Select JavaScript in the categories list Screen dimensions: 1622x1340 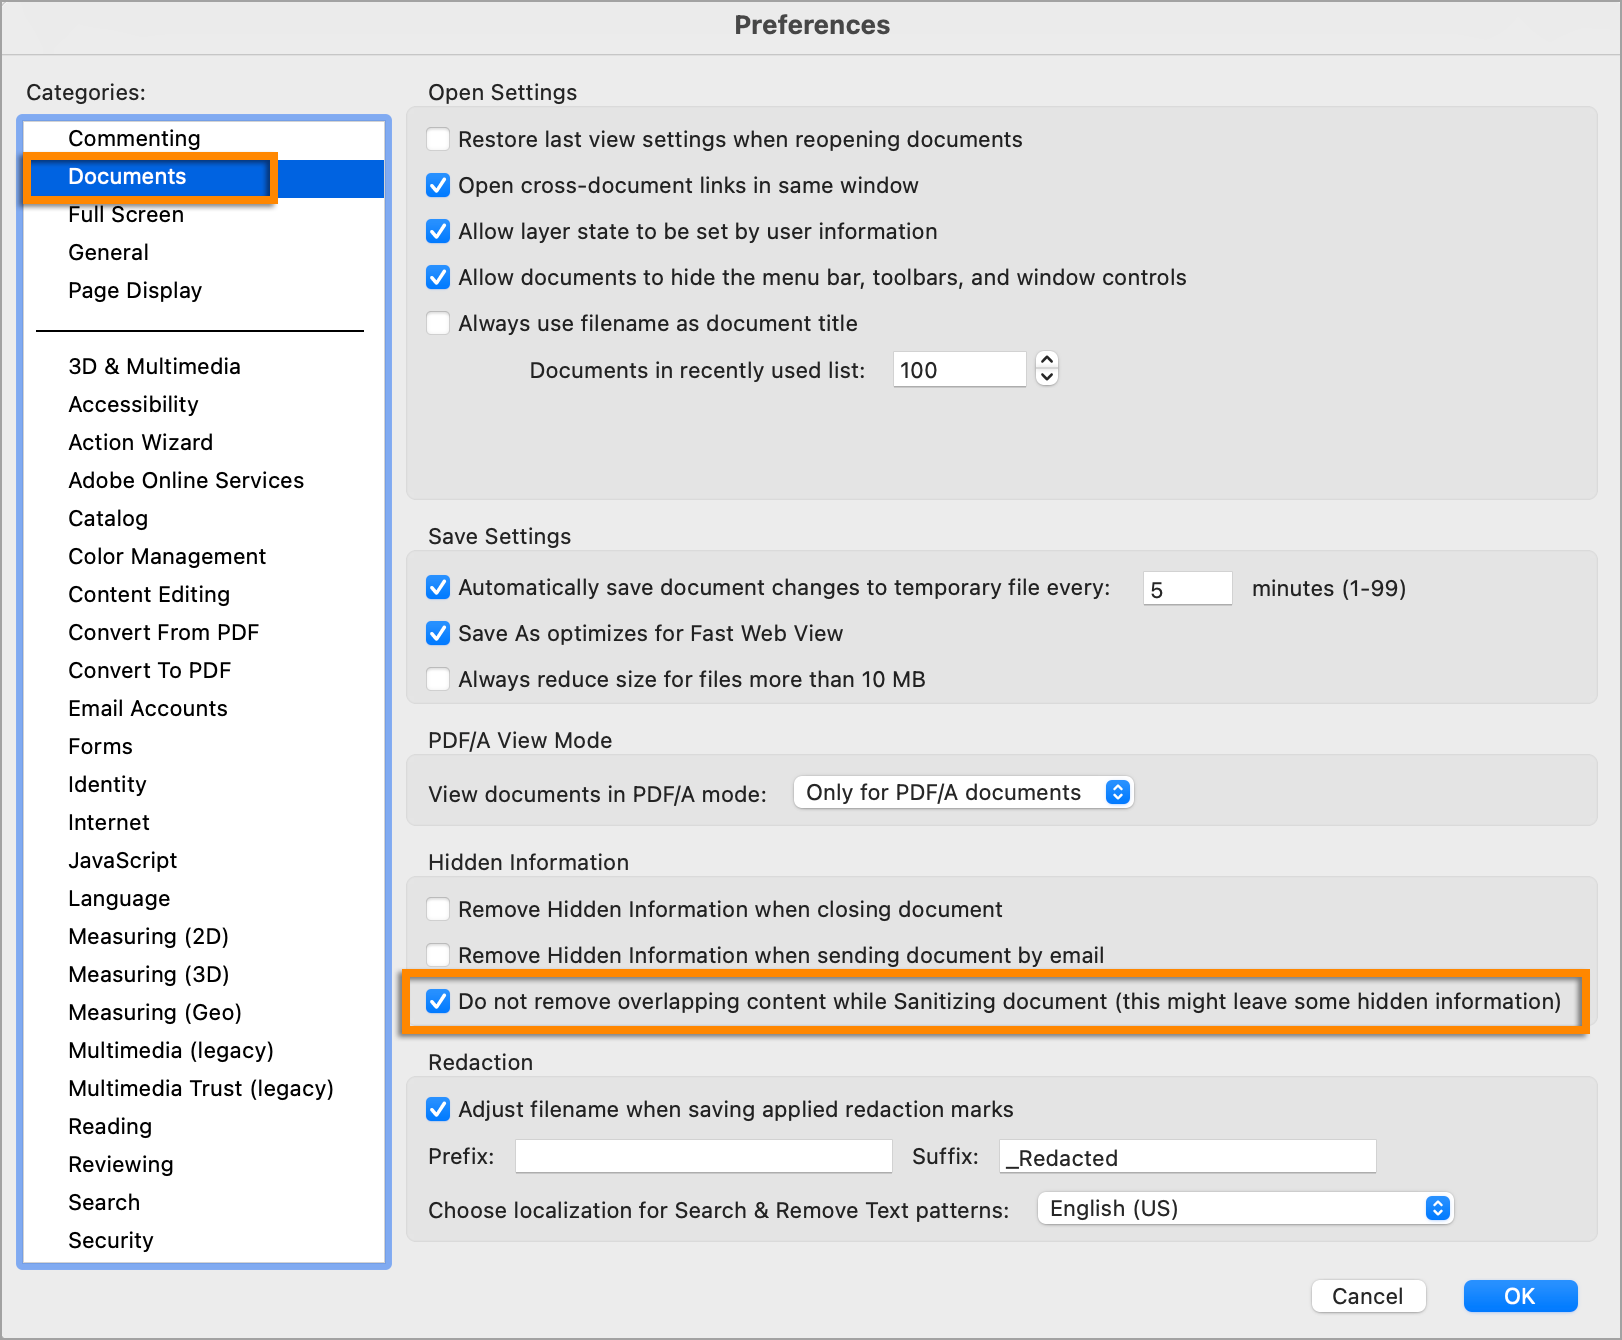click(122, 860)
